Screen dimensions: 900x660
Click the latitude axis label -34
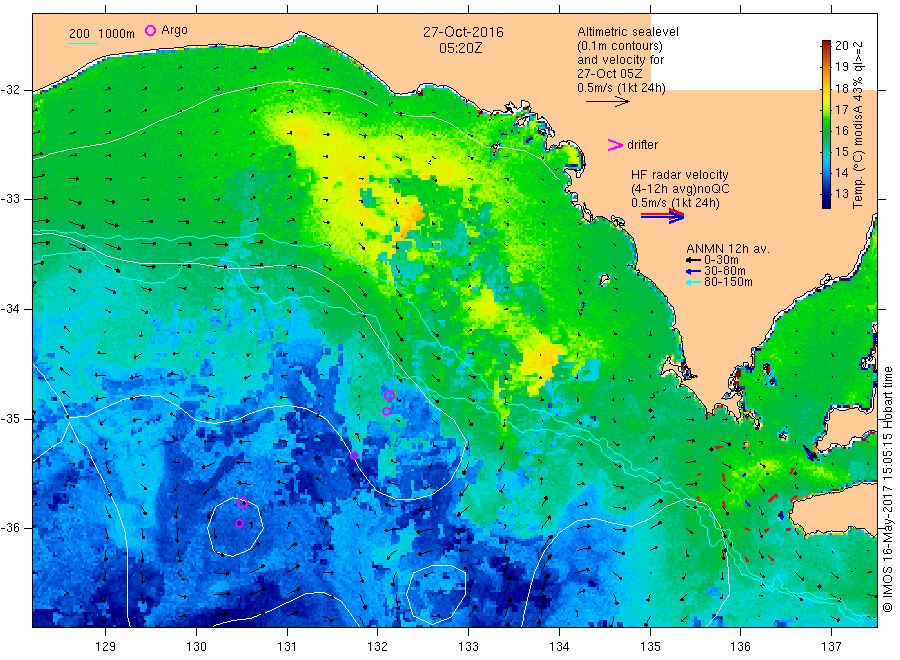11,309
